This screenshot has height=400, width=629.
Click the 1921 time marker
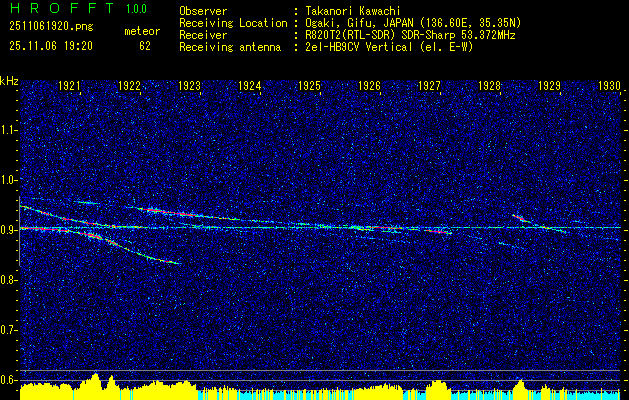(69, 85)
